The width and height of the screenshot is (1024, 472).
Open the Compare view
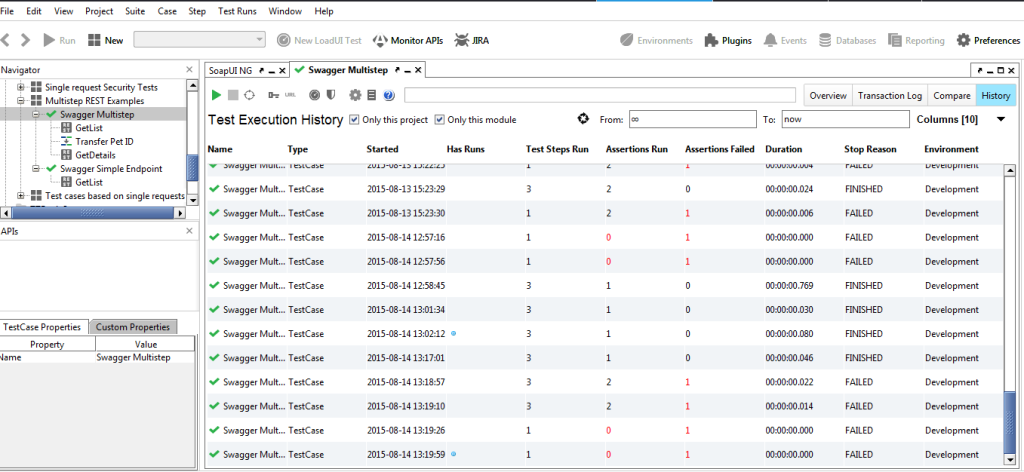point(952,95)
